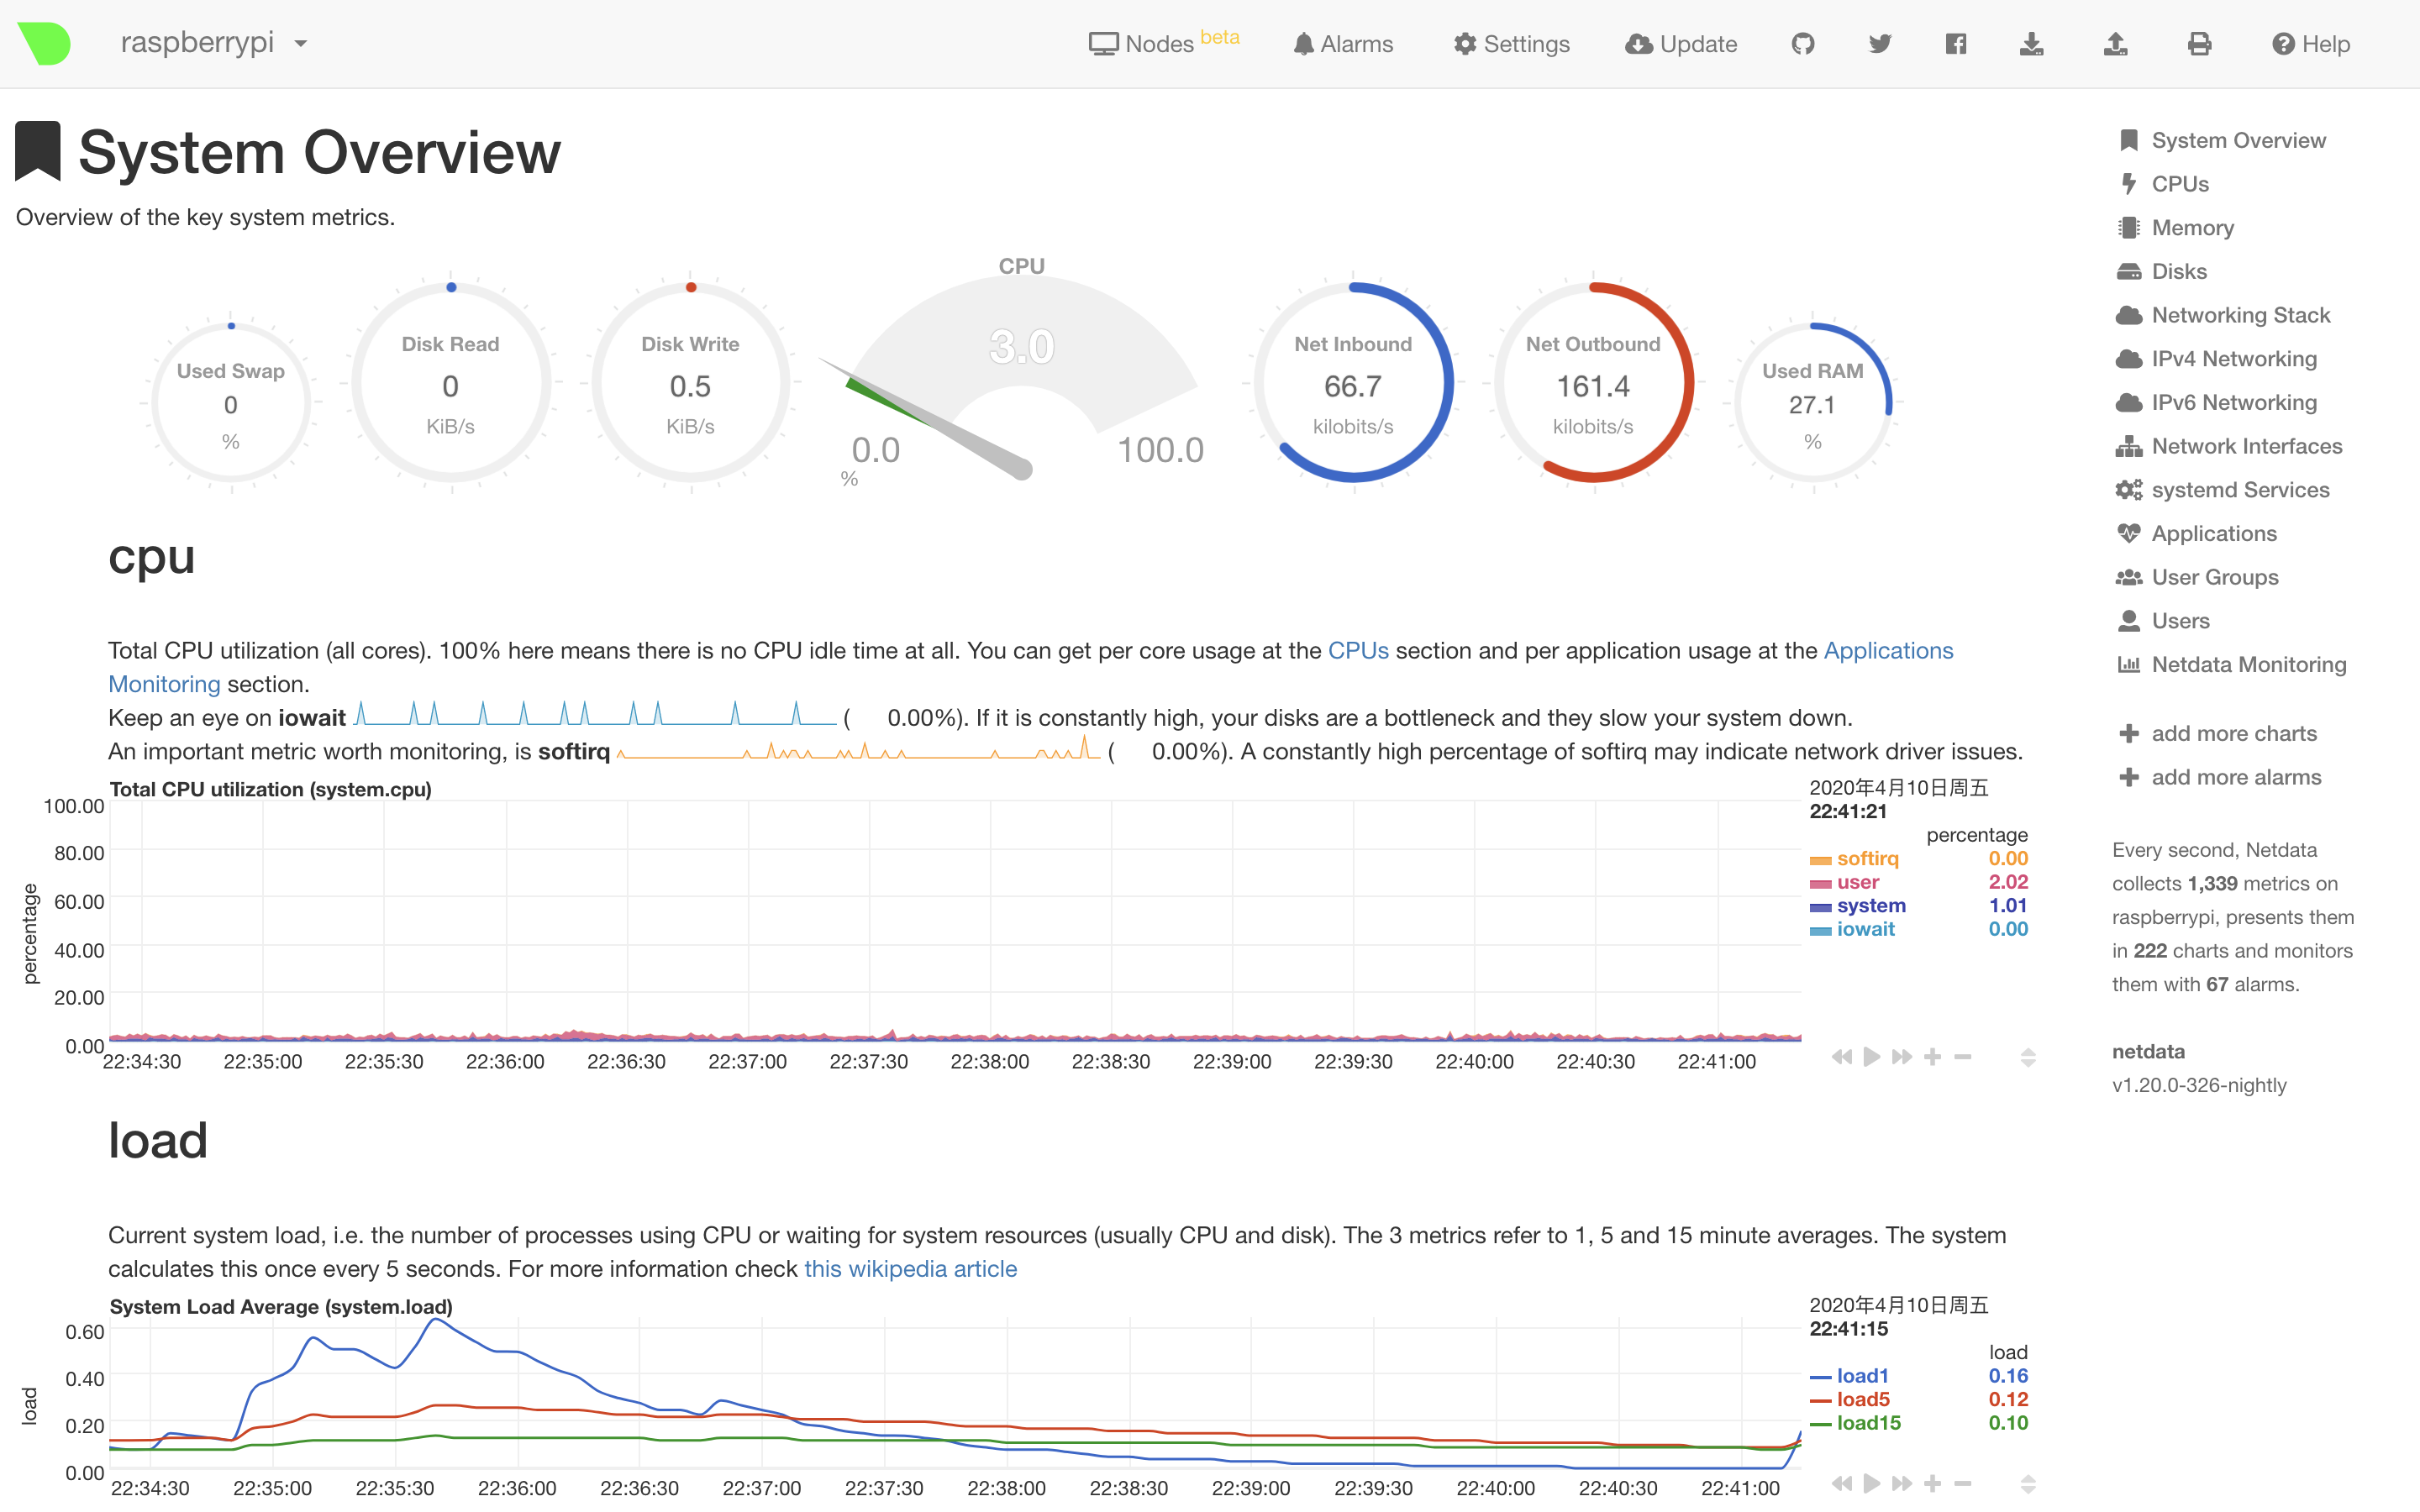Toggle softirq dimension in CPU legend
Viewport: 2420px width, 1512px height.
point(1855,859)
